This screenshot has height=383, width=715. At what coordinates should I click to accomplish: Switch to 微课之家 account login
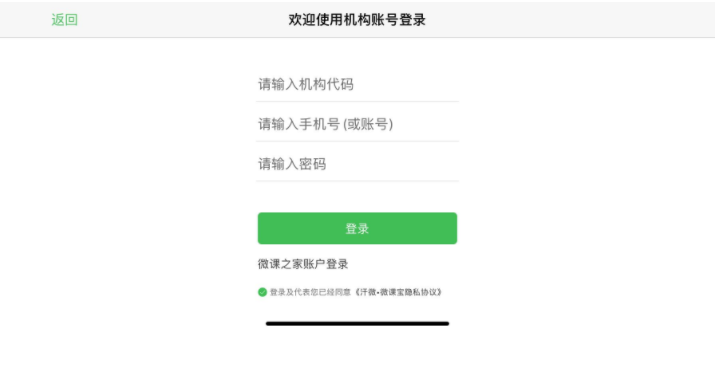click(303, 264)
